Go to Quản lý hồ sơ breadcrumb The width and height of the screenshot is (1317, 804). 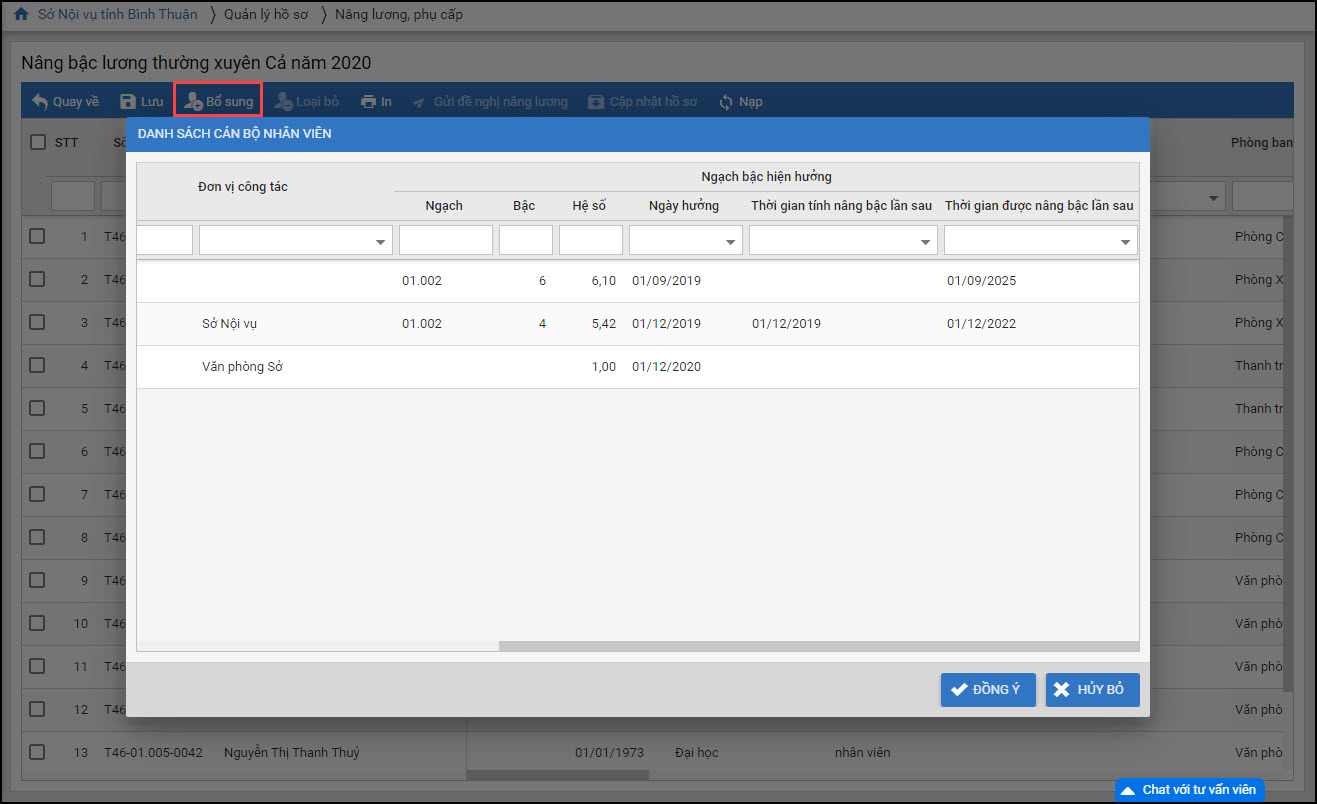265,15
